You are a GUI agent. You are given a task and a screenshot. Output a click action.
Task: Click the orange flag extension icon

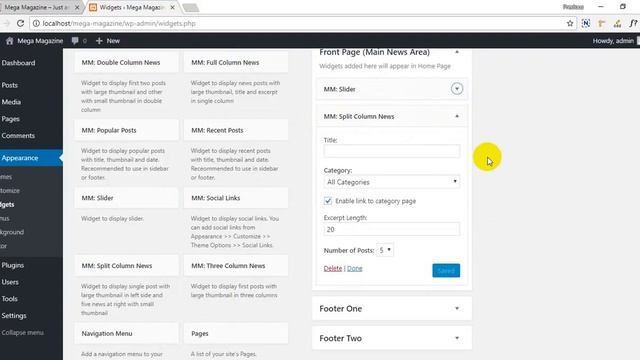601,23
